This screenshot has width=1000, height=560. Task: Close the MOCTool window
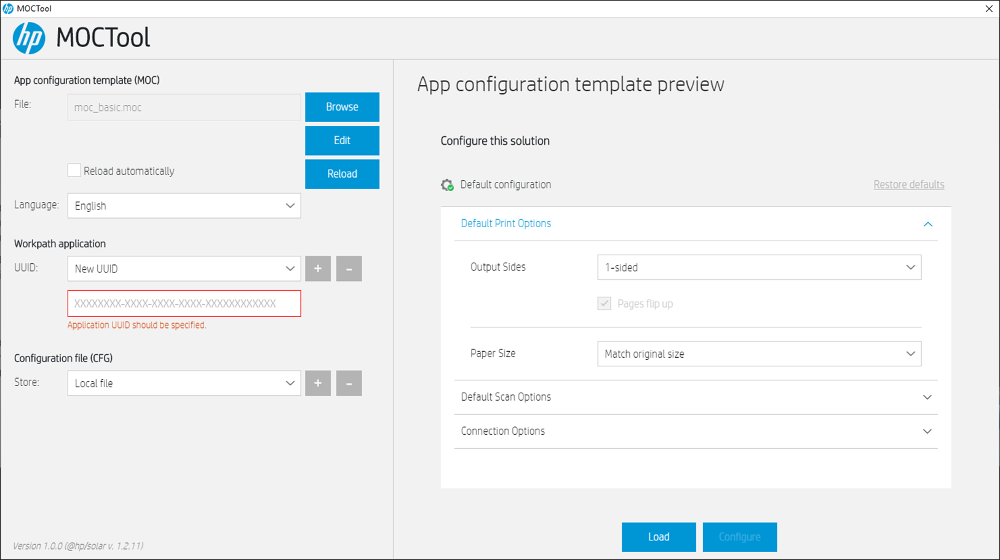pyautogui.click(x=989, y=8)
